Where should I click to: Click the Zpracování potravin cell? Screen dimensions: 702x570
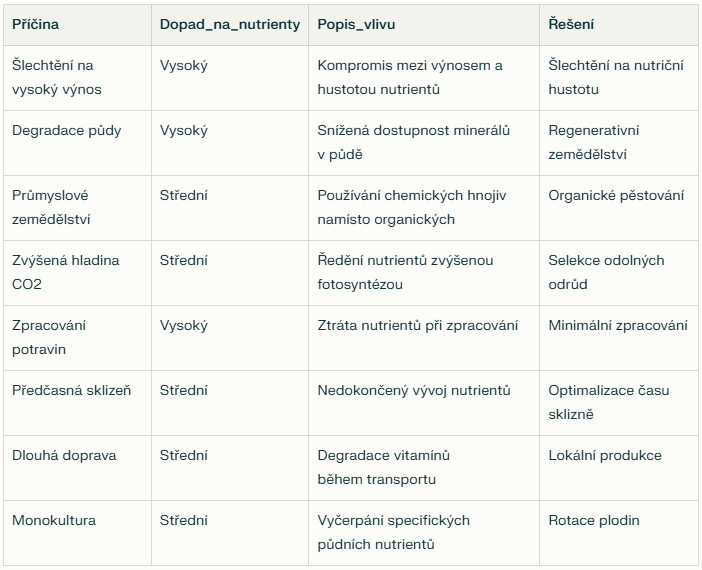click(x=77, y=338)
